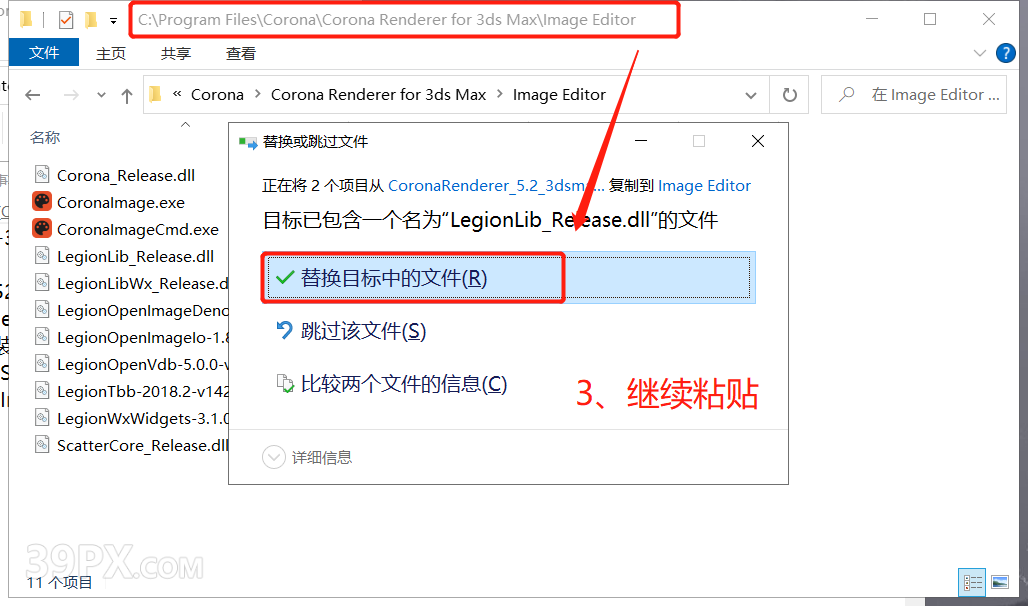
Task: Open the 文件 menu tab
Action: [44, 52]
